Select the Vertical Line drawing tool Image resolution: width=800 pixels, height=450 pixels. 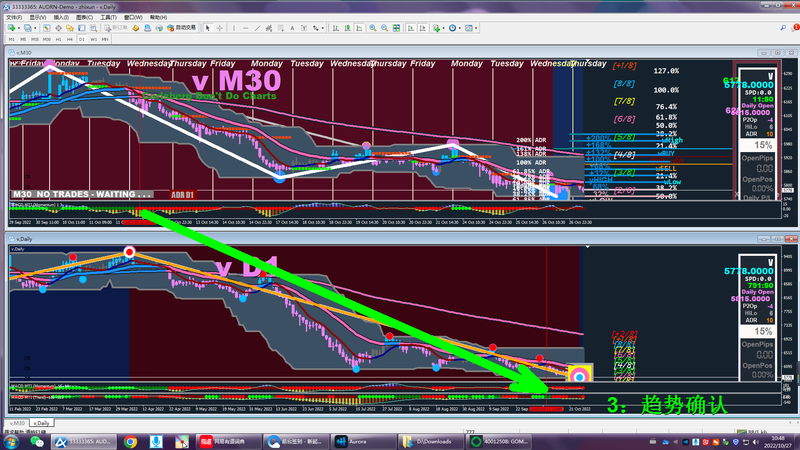234,28
